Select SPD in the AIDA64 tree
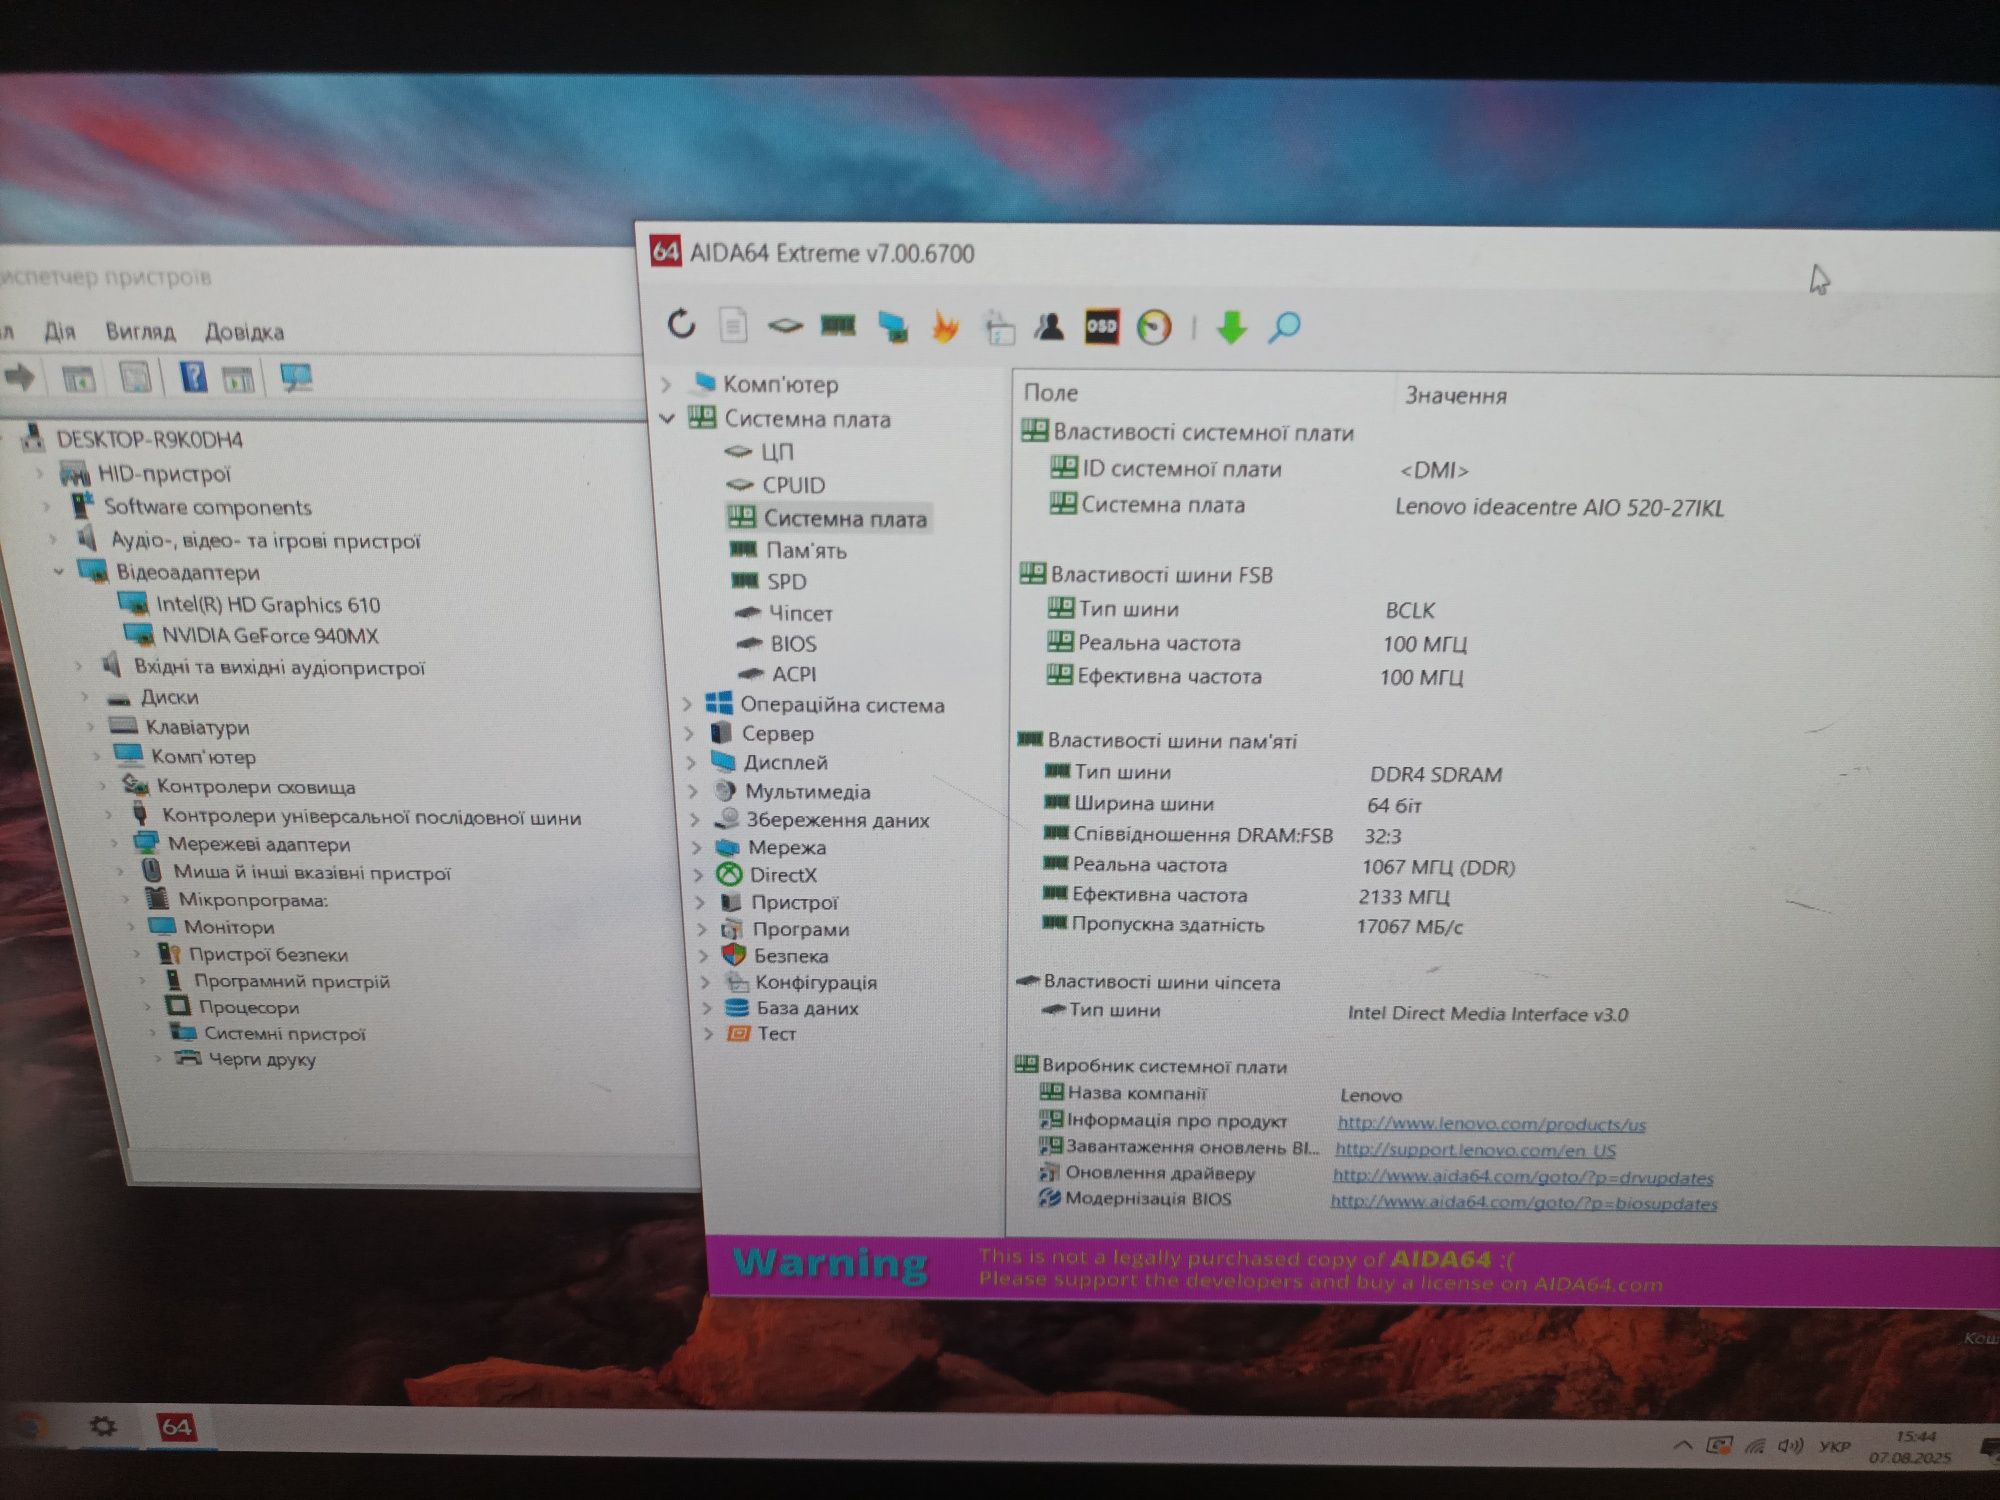The height and width of the screenshot is (1500, 2000). pos(786,581)
